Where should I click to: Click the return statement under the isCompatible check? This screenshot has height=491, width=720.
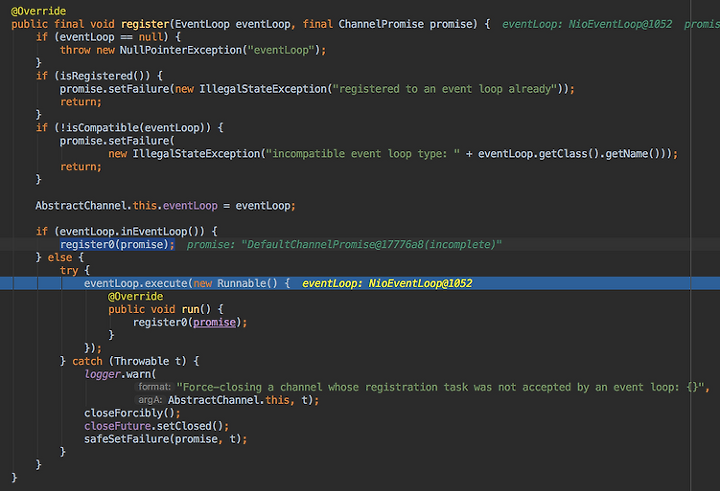81,167
